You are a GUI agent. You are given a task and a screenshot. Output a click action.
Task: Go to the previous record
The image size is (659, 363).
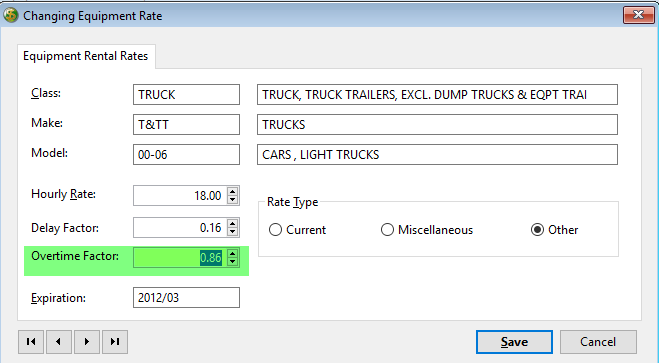(59, 342)
